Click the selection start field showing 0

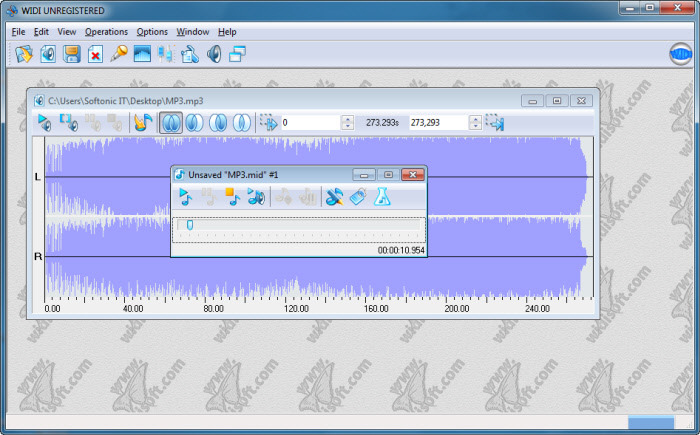pos(310,122)
